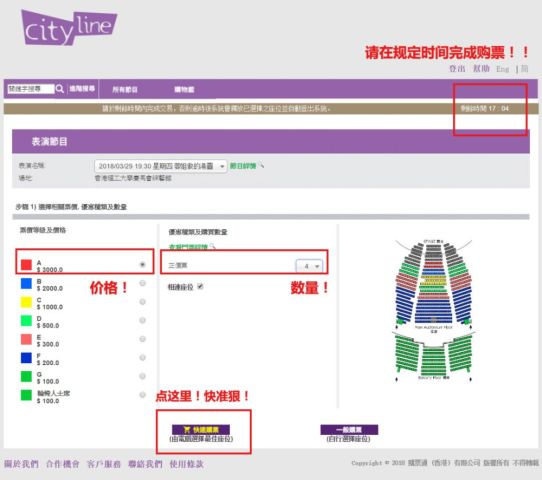The height and width of the screenshot is (480, 542).
Task: Click the Eng language link
Action: coord(503,69)
